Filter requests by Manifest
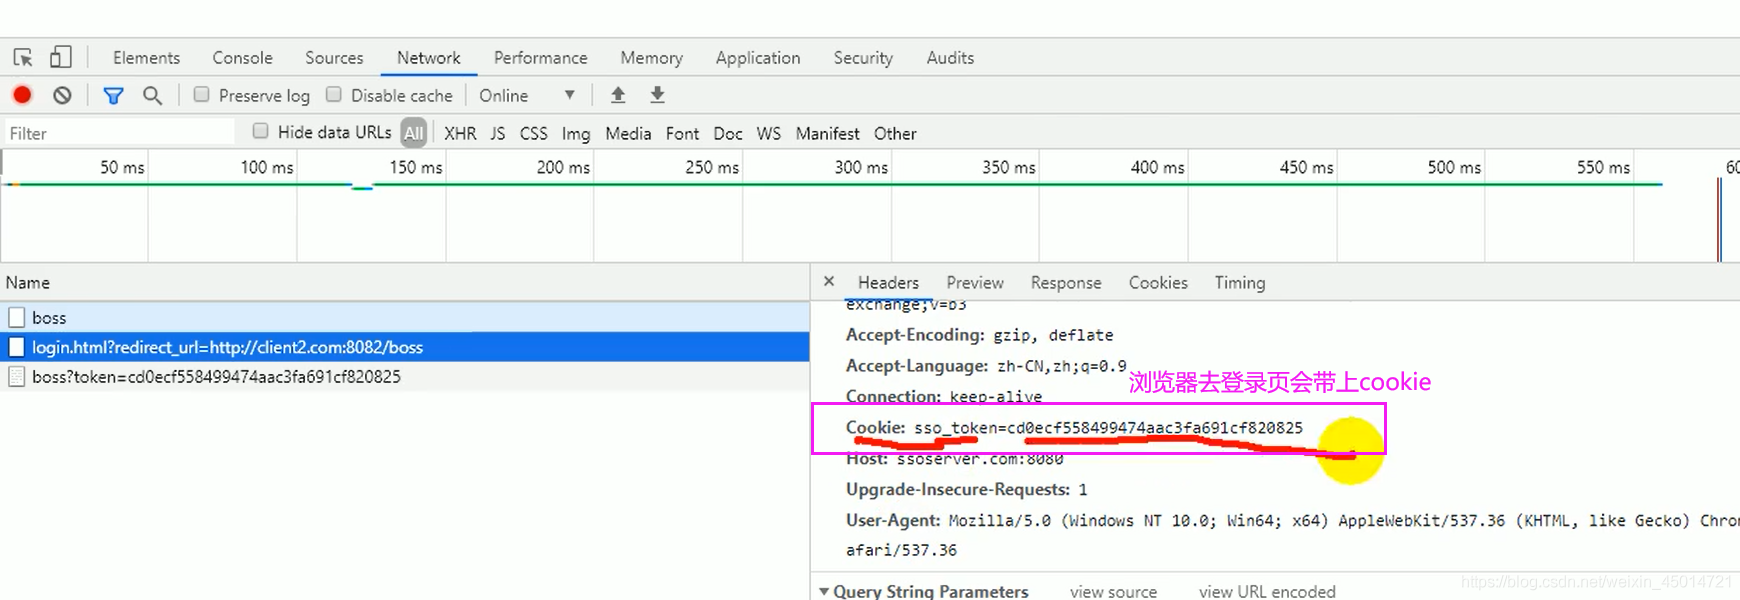 827,133
